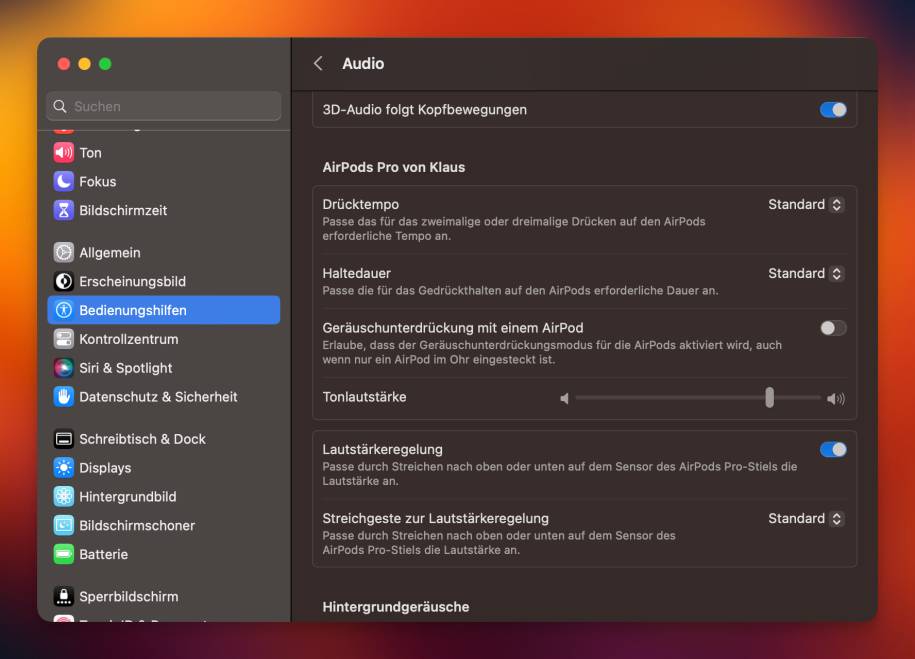This screenshot has width=915, height=659.
Task: Open Fokus settings in sidebar
Action: pos(163,182)
